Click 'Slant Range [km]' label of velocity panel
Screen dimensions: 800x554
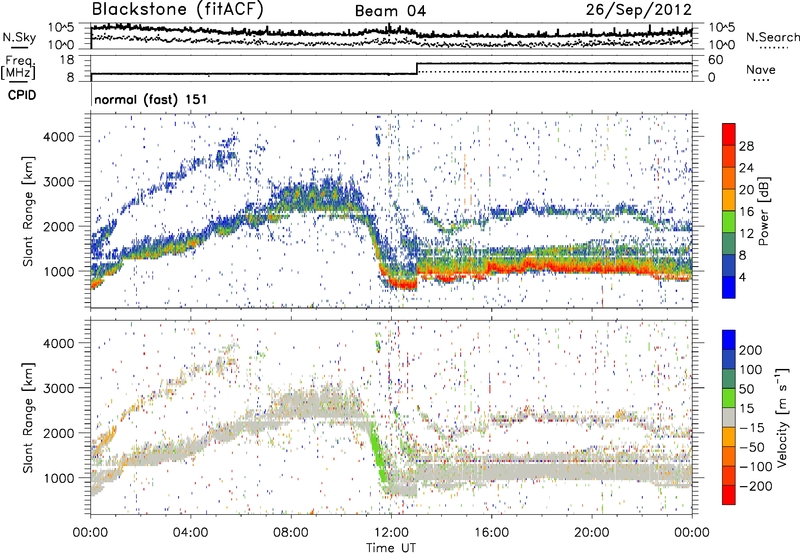click(29, 417)
